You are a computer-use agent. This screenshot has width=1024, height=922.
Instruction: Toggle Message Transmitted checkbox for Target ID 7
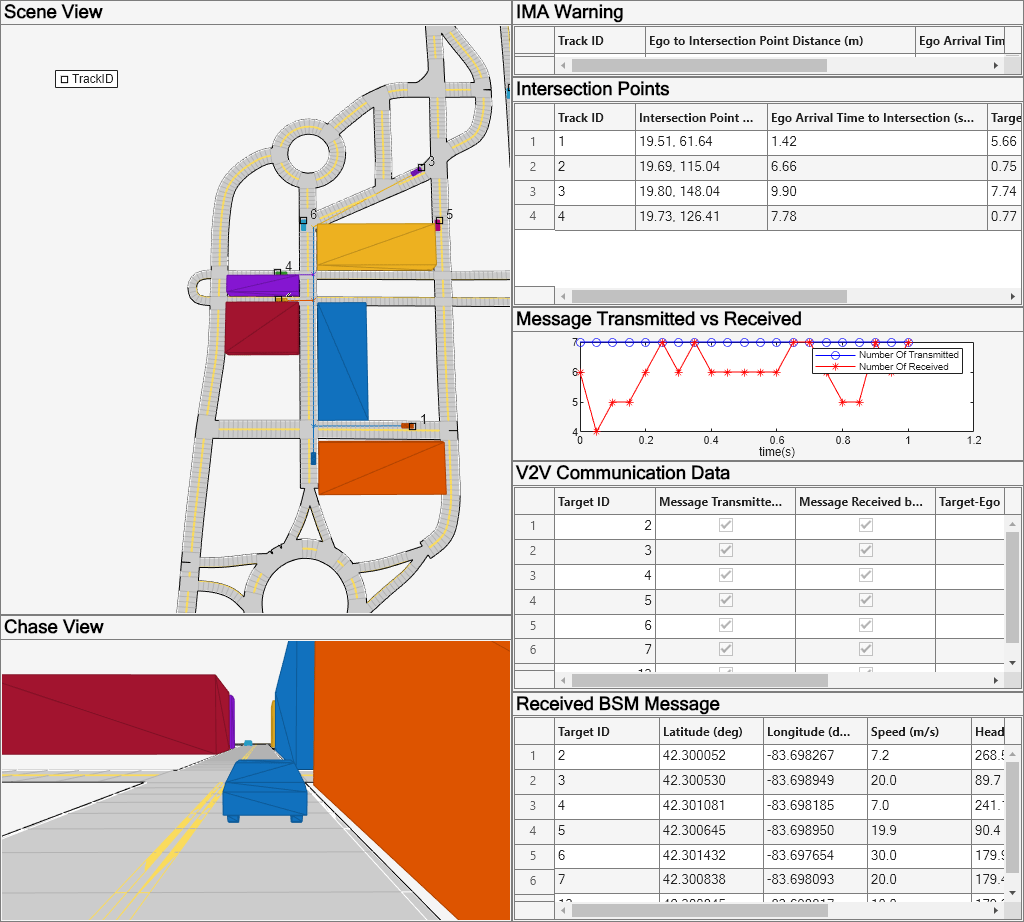(x=726, y=650)
